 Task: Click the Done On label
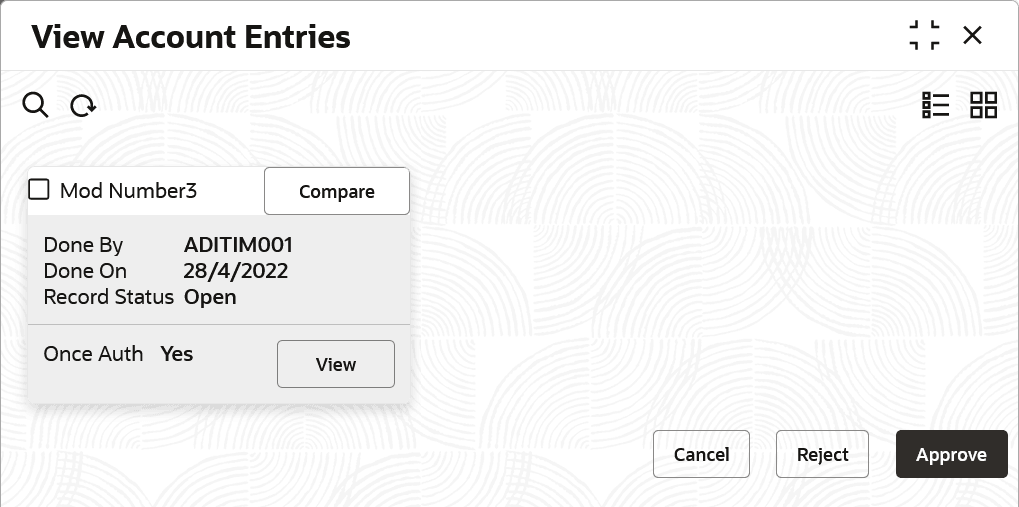tap(85, 271)
